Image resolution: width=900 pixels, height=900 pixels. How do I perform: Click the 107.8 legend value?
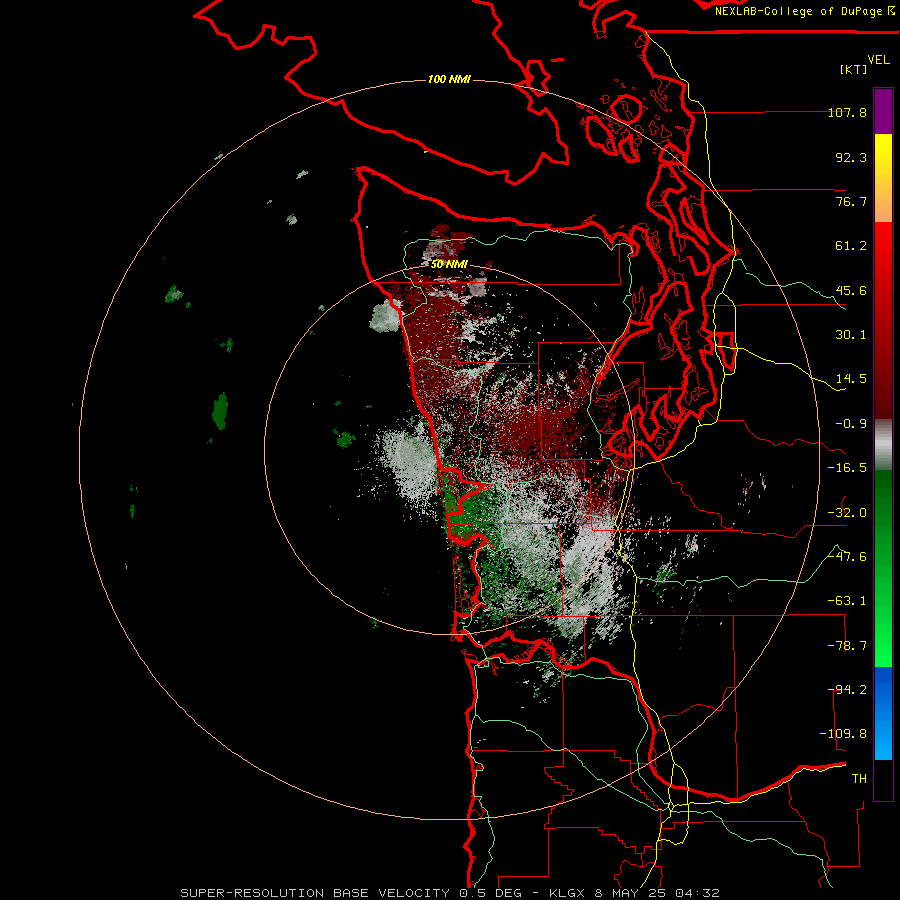coord(847,112)
